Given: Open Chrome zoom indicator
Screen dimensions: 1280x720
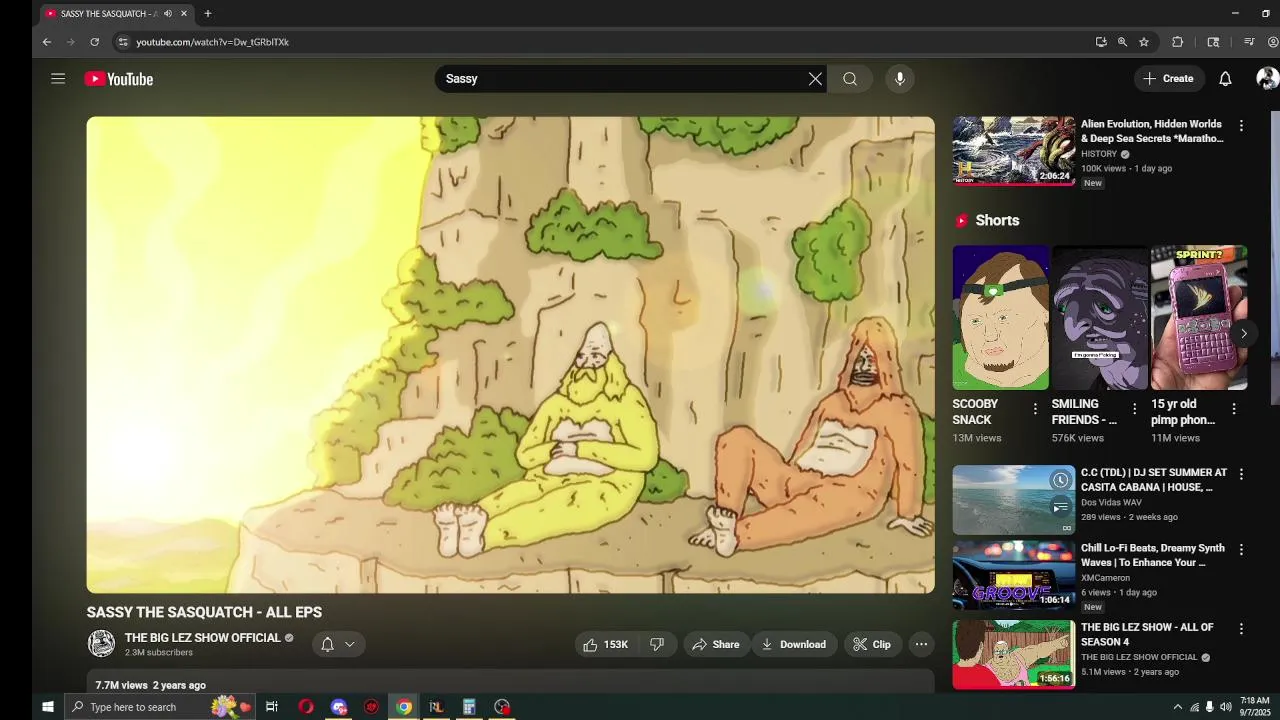Looking at the screenshot, I should coord(1122,42).
